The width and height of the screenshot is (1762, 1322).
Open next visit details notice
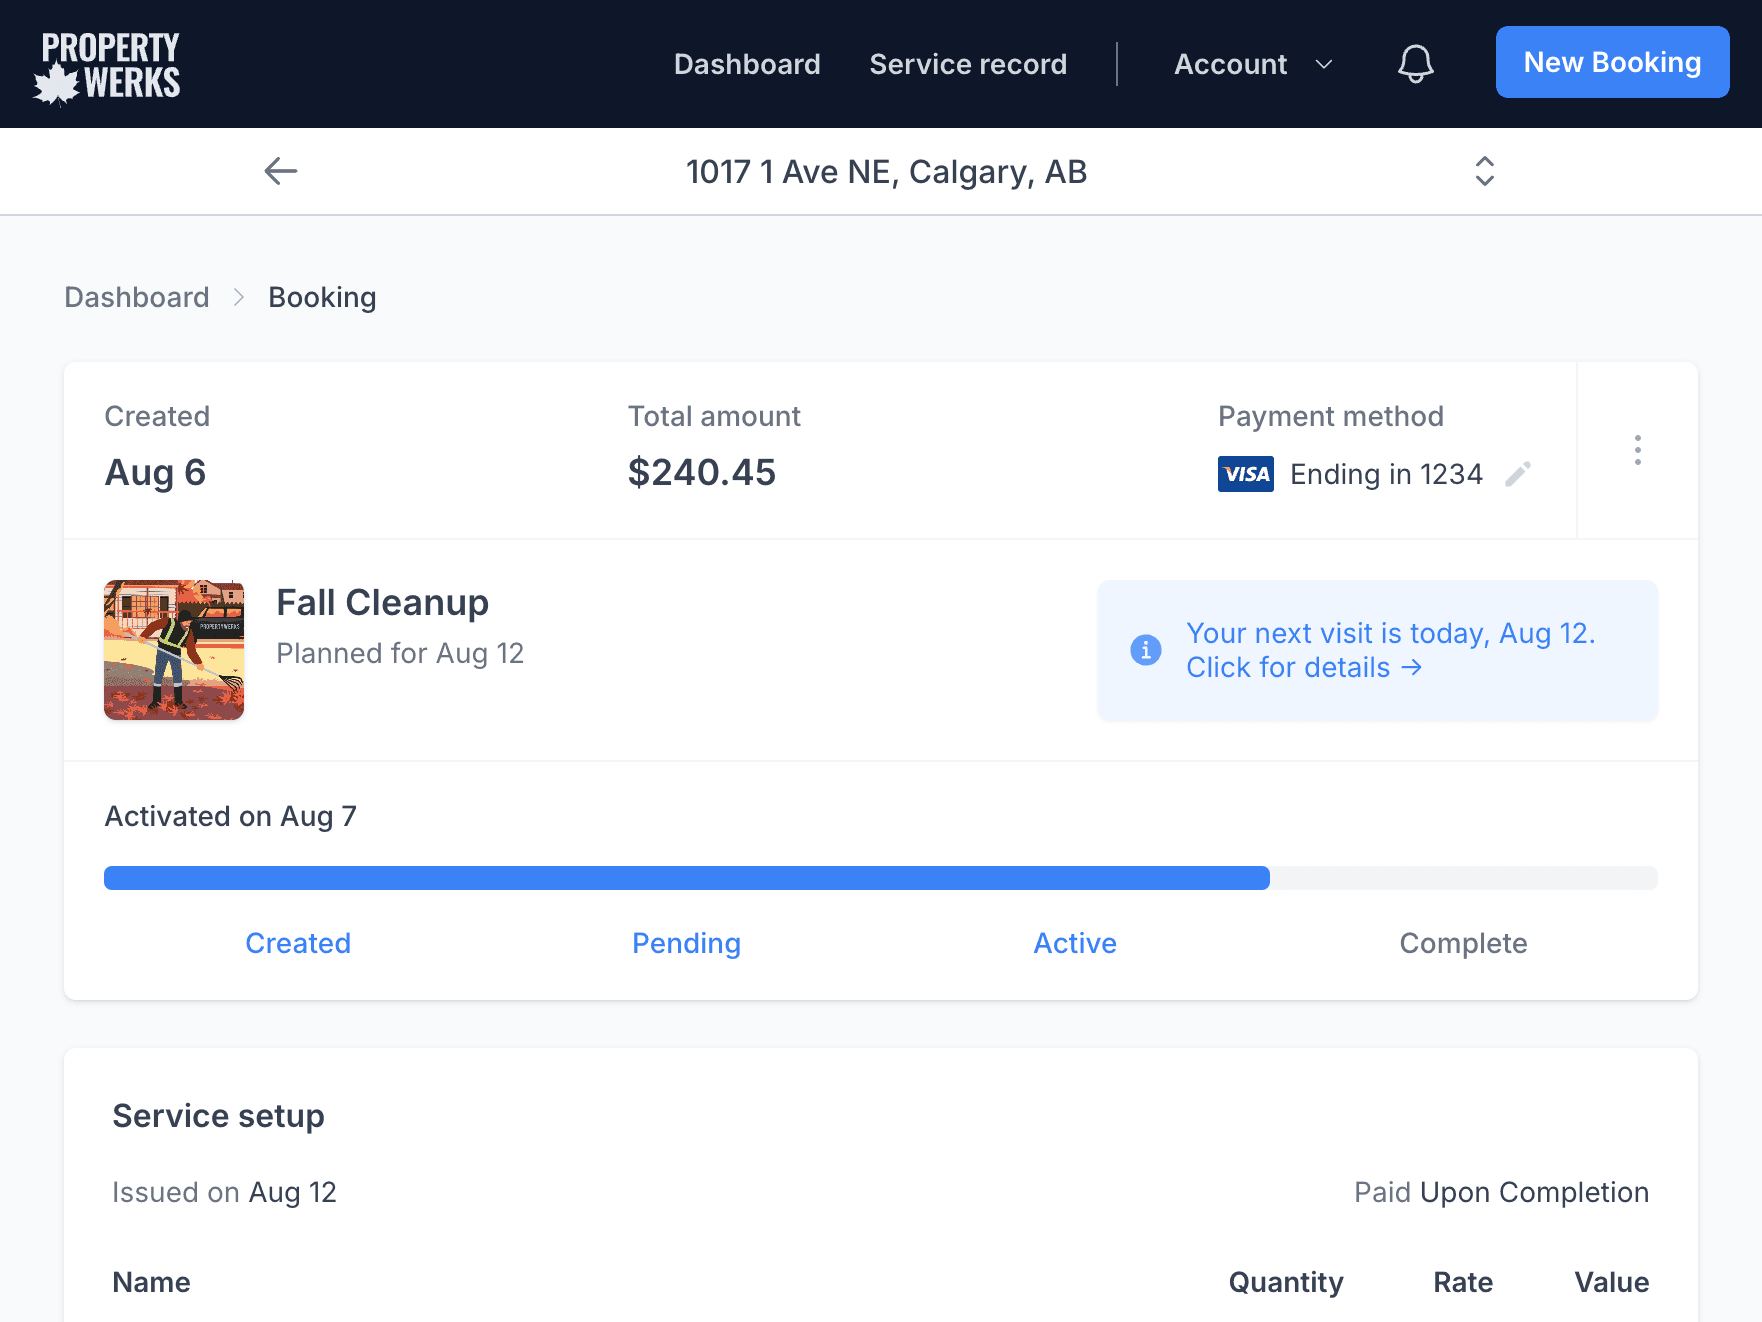[x=1377, y=650]
